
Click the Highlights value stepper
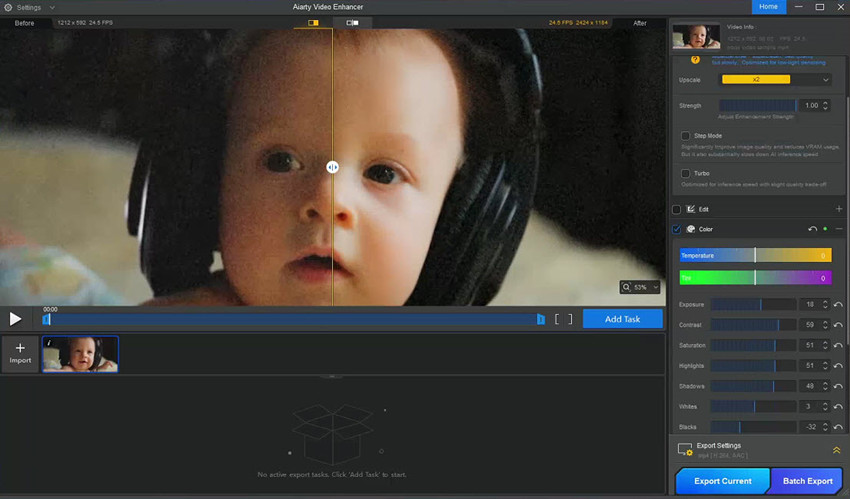pyautogui.click(x=825, y=366)
